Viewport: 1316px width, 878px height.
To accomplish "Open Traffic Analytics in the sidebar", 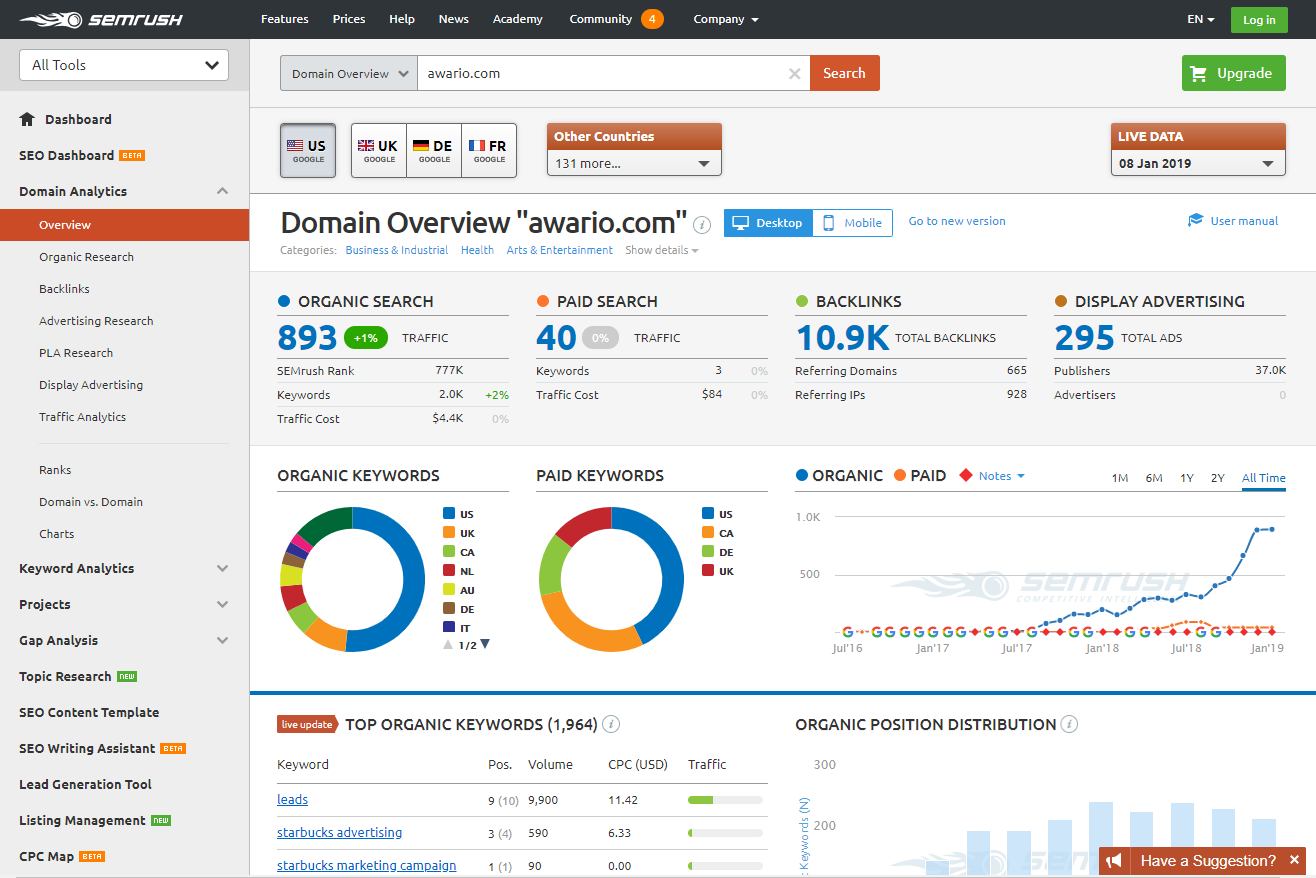I will [x=82, y=417].
